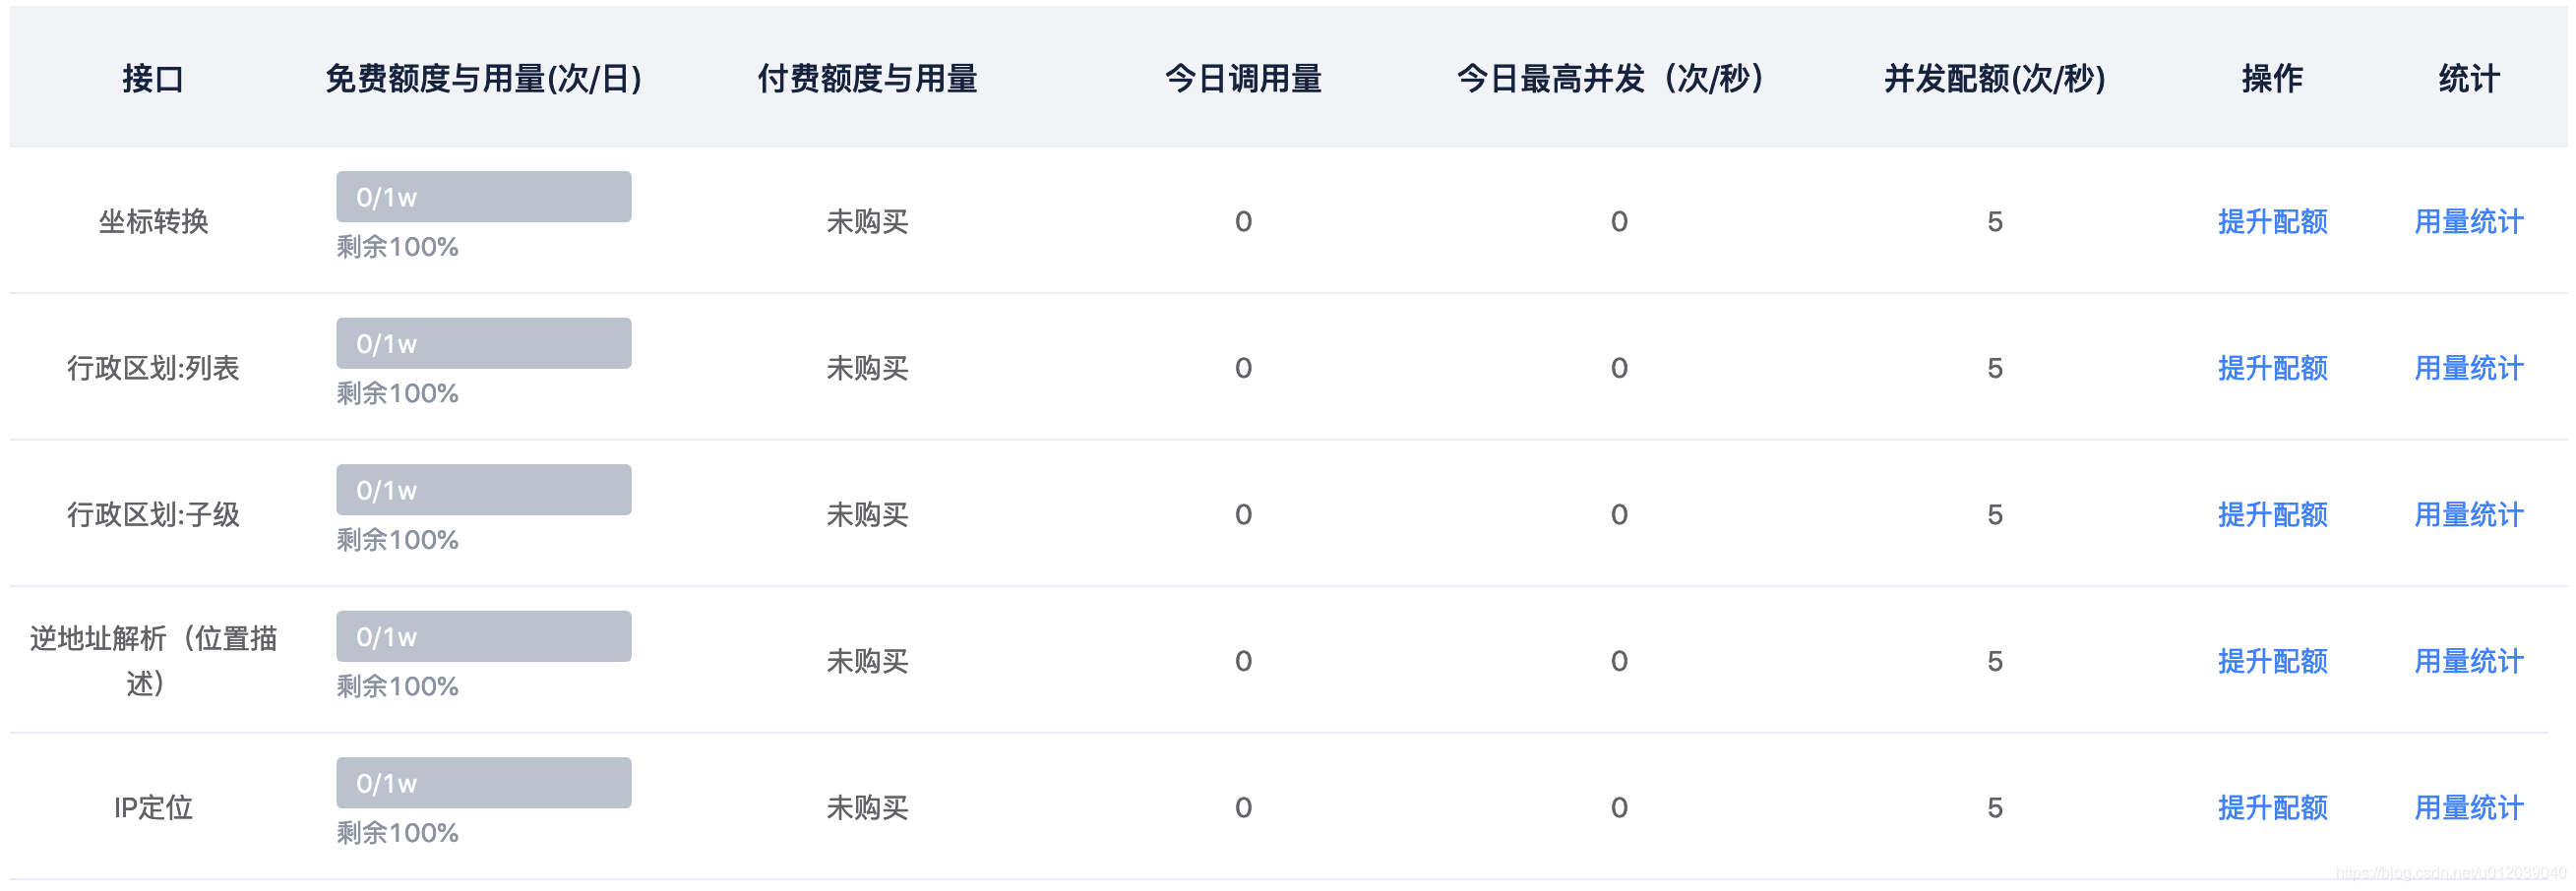Select the 逆地址解析（位置描述）interface name
This screenshot has width=2576, height=891.
(x=153, y=660)
